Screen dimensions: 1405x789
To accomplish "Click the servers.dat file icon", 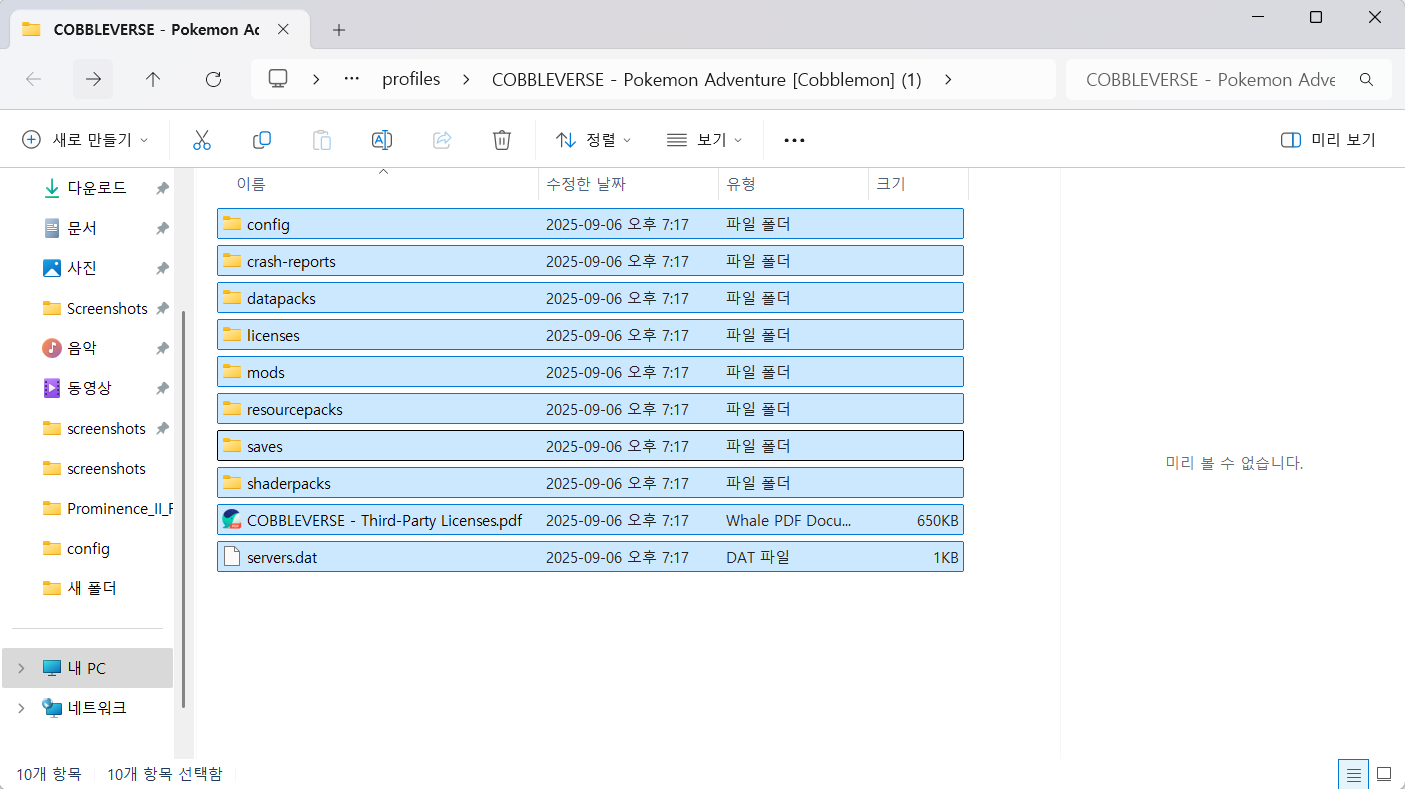I will (x=232, y=557).
